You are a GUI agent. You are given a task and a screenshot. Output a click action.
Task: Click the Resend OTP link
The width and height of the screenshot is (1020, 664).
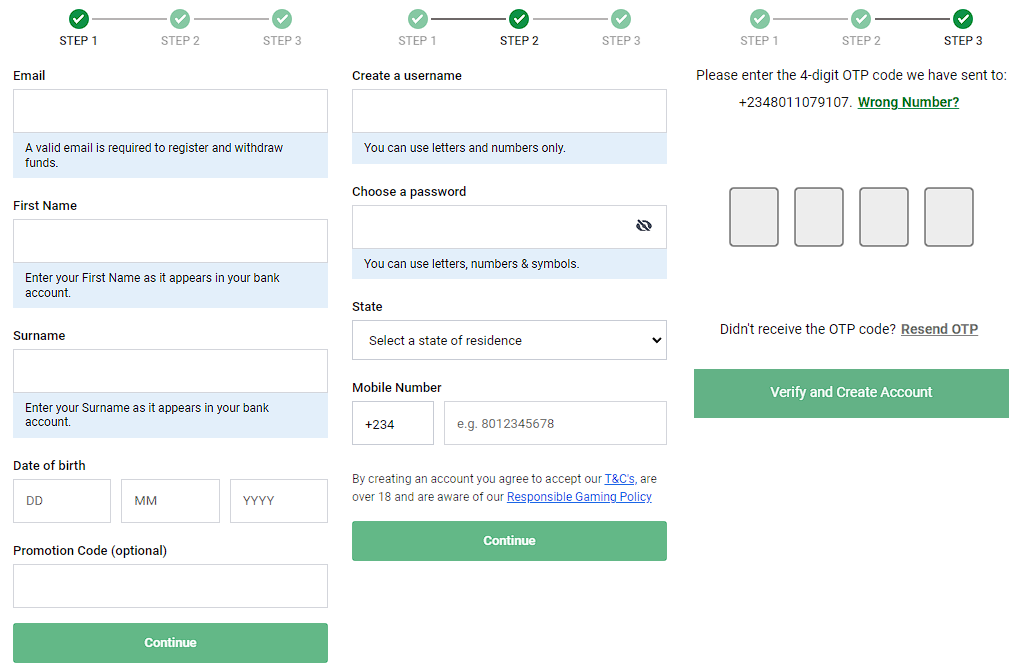(939, 328)
